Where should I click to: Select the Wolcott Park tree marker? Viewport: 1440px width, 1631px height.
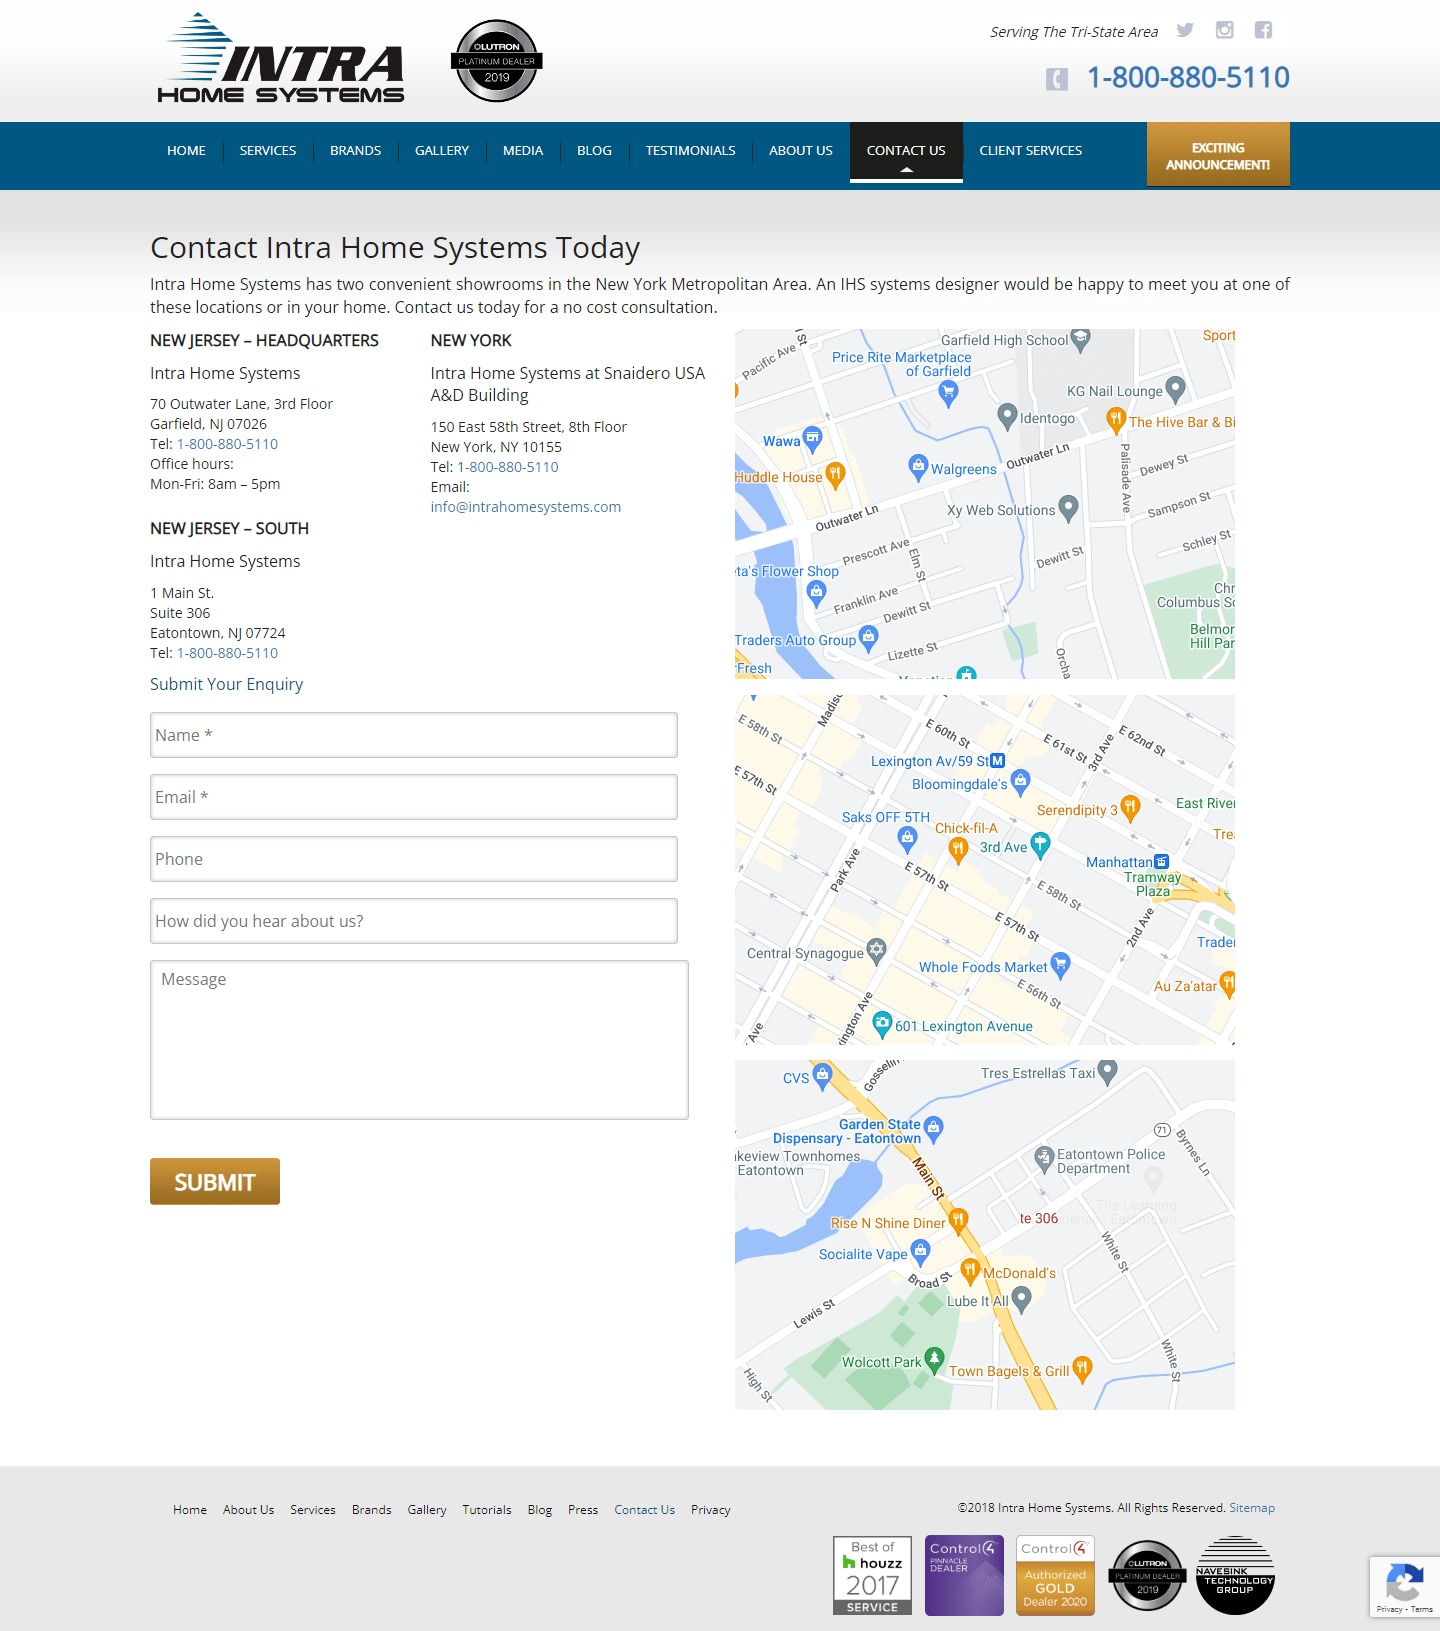tap(934, 1359)
